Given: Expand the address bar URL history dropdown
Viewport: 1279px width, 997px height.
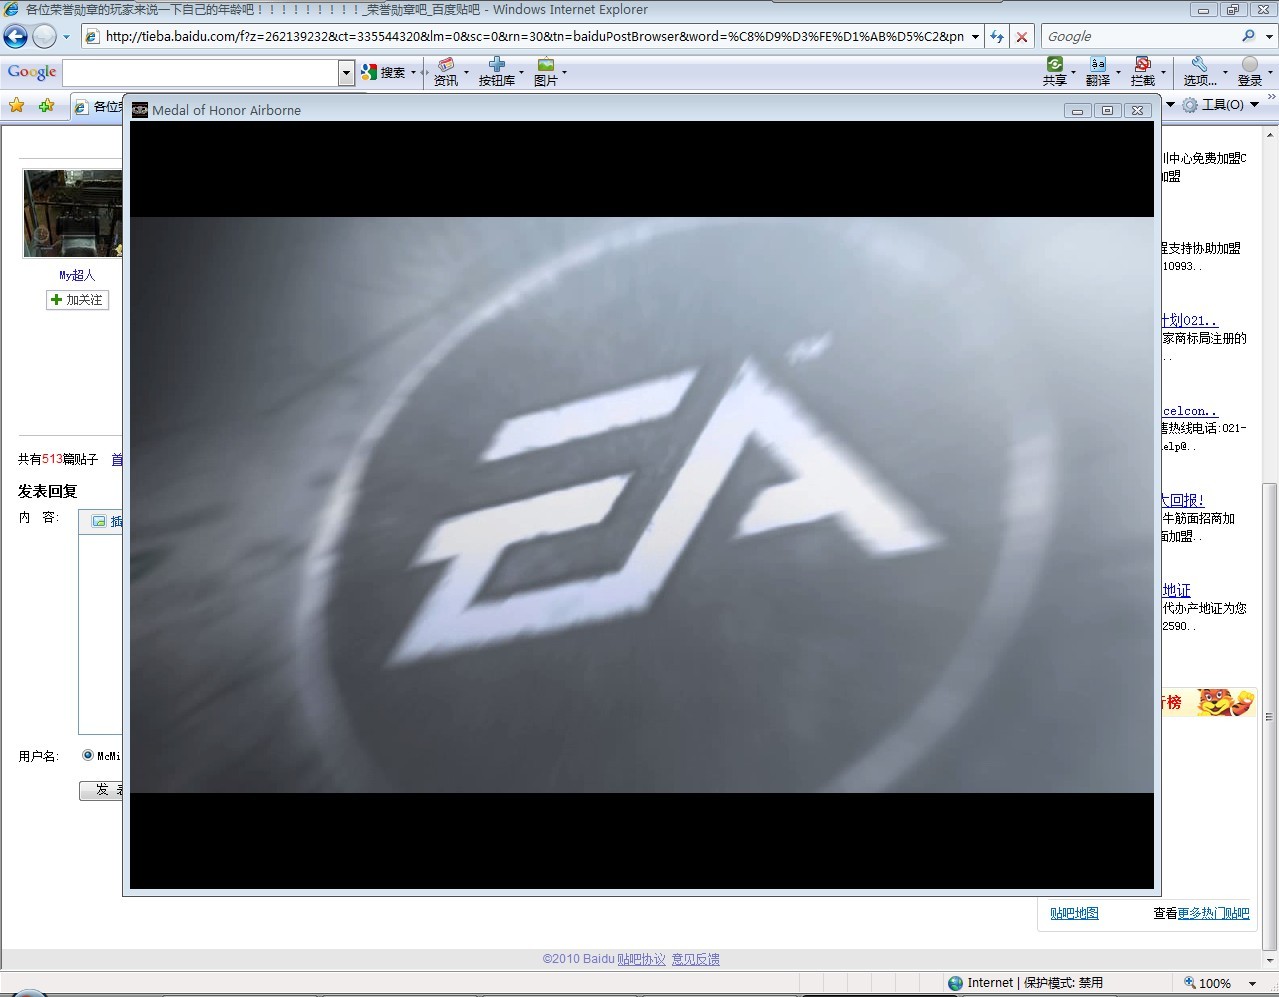Looking at the screenshot, I should tap(975, 37).
